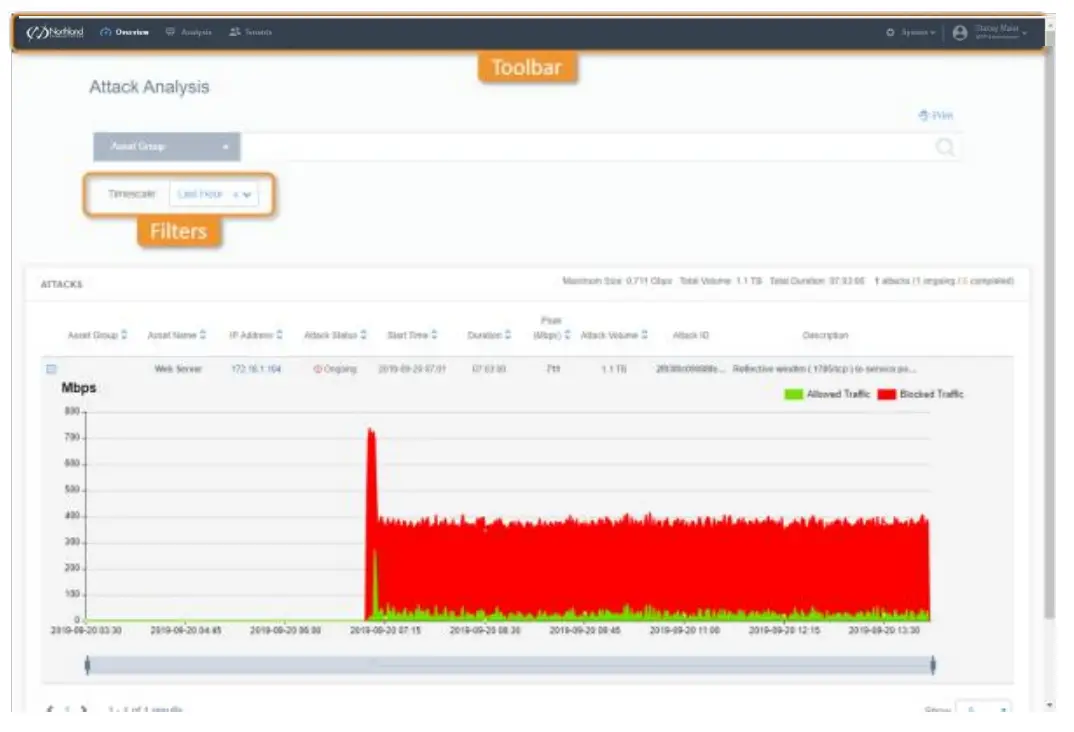Click inside the asset search field
Image resolution: width=1074 pixels, height=732 pixels.
coord(587,147)
